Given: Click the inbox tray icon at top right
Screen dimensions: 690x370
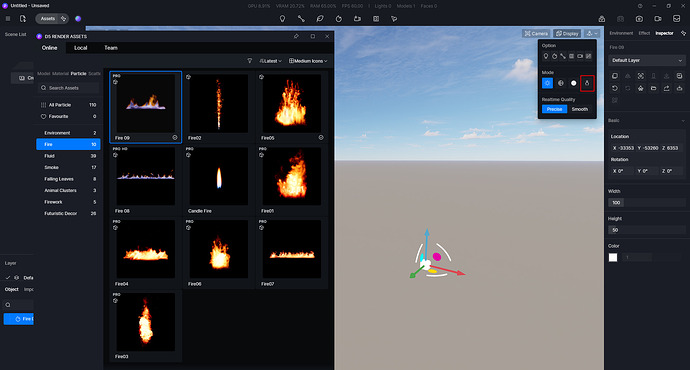Looking at the screenshot, I should pos(676,19).
